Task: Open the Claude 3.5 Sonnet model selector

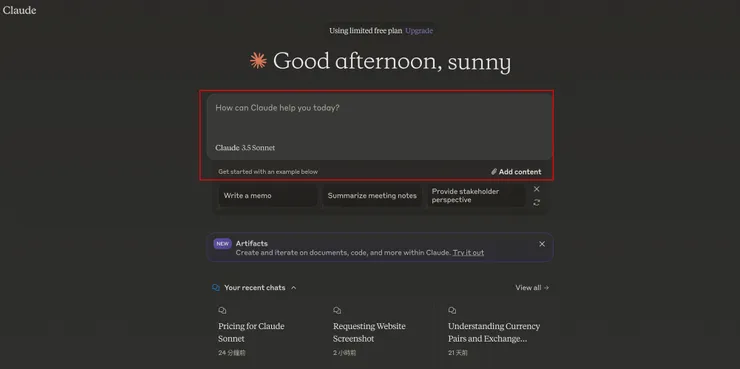Action: coord(245,148)
